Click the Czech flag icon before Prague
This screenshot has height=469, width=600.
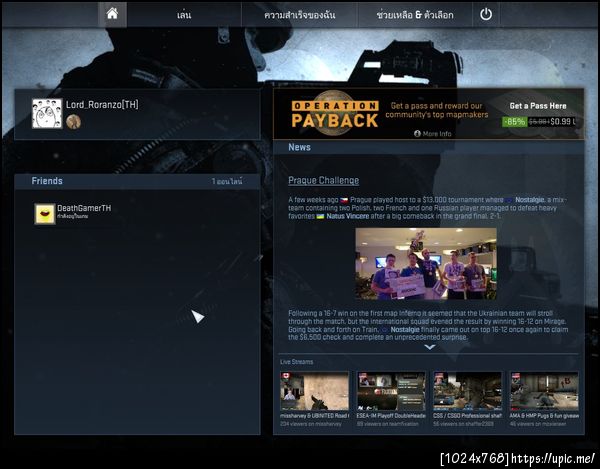[x=344, y=200]
